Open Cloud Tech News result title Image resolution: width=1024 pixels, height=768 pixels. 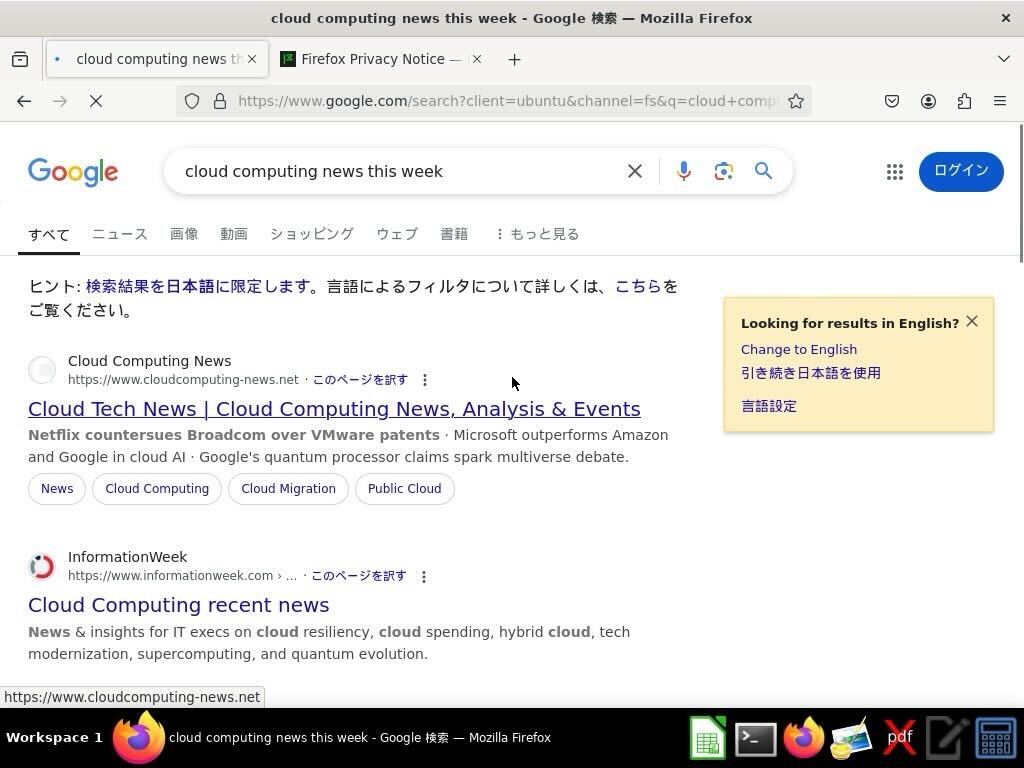[x=334, y=409]
